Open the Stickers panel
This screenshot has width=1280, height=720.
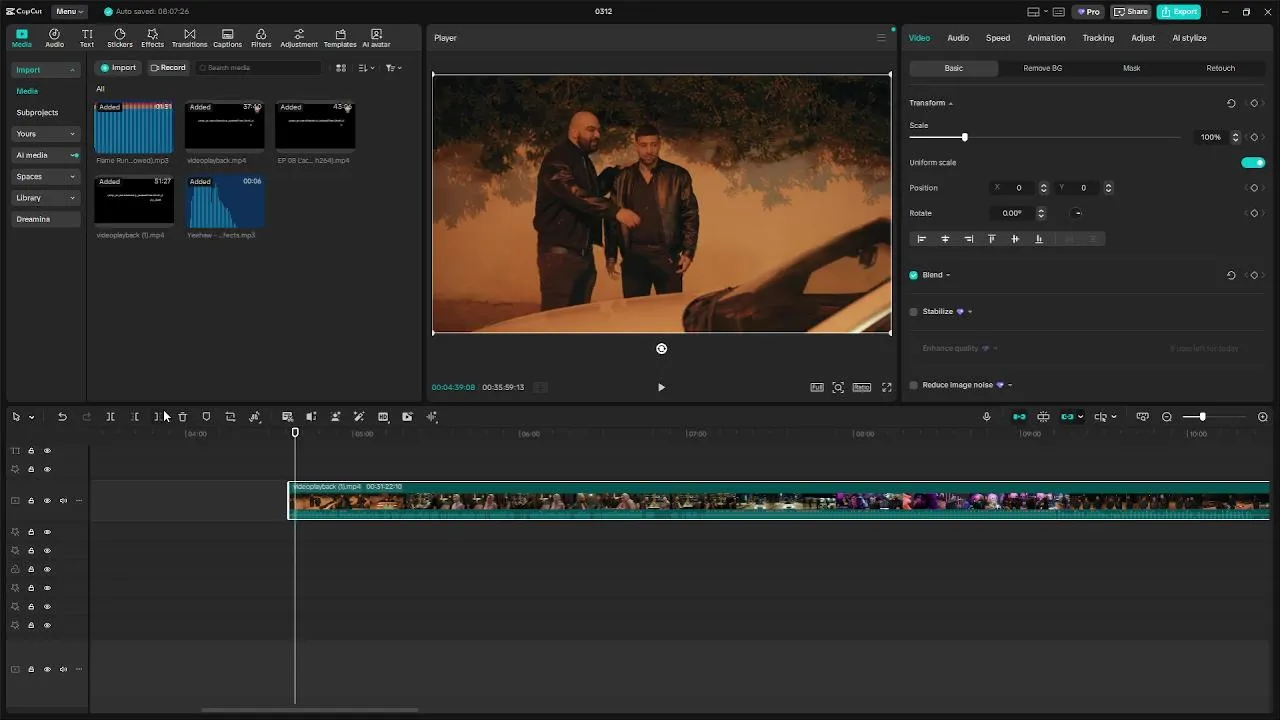click(120, 38)
